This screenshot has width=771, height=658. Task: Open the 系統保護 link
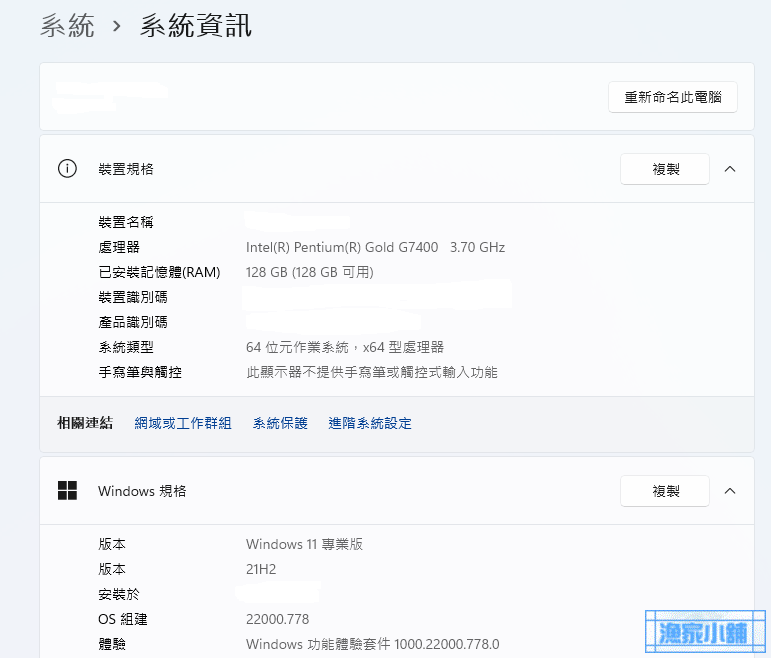tap(280, 423)
